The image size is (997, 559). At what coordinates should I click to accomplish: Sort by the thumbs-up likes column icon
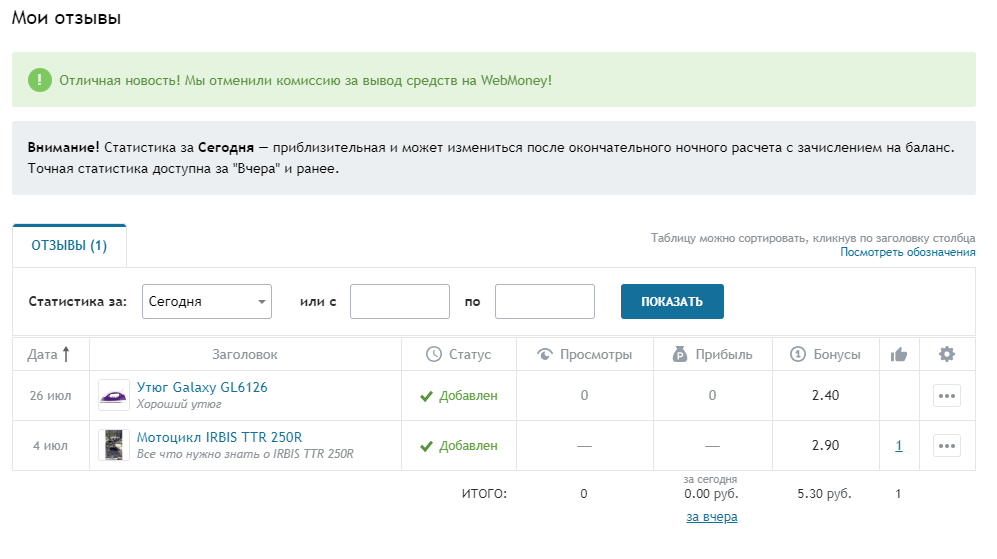click(x=898, y=354)
